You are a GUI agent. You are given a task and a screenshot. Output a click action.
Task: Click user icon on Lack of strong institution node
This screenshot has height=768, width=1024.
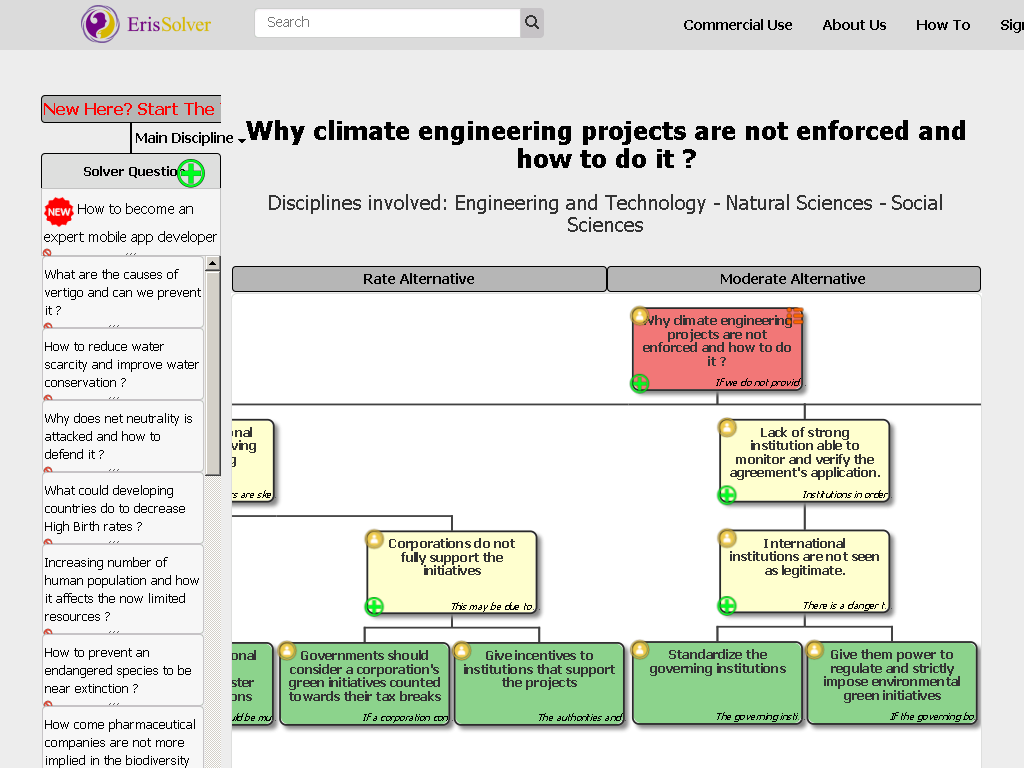727,428
